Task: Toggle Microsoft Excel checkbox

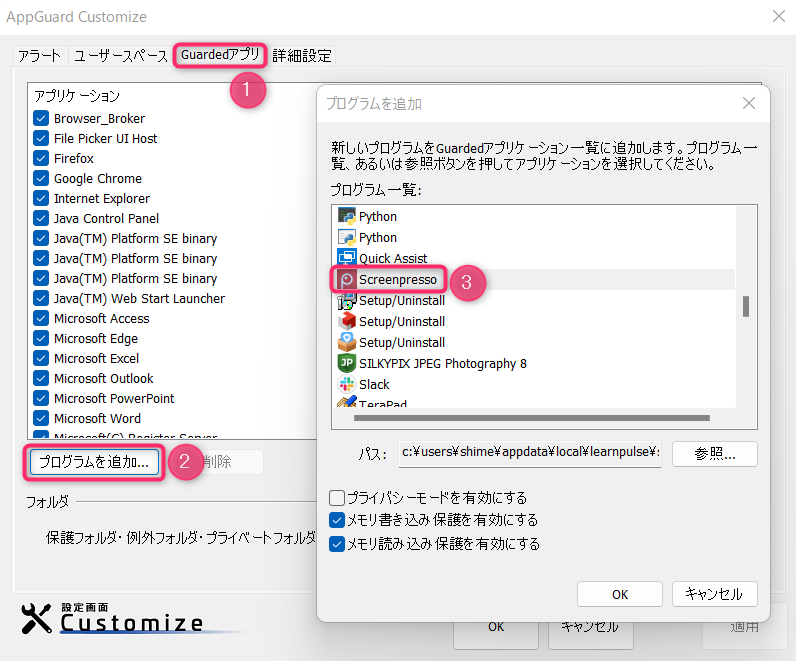Action: coord(41,358)
